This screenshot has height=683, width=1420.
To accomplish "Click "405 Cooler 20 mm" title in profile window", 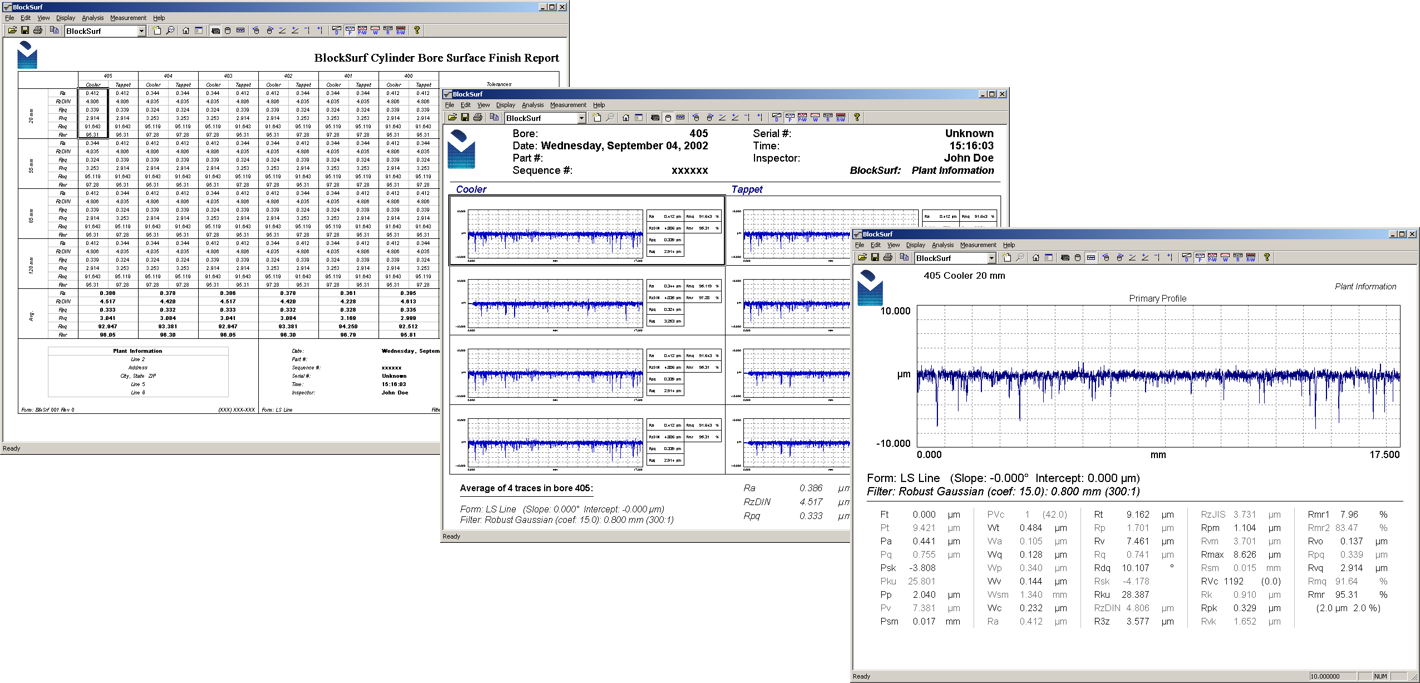I will tap(966, 275).
